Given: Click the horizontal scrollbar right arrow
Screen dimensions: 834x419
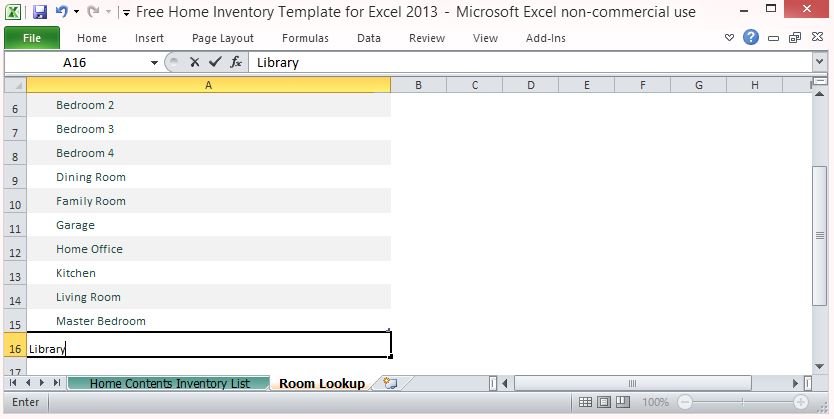Looking at the screenshot, I should pos(796,383).
